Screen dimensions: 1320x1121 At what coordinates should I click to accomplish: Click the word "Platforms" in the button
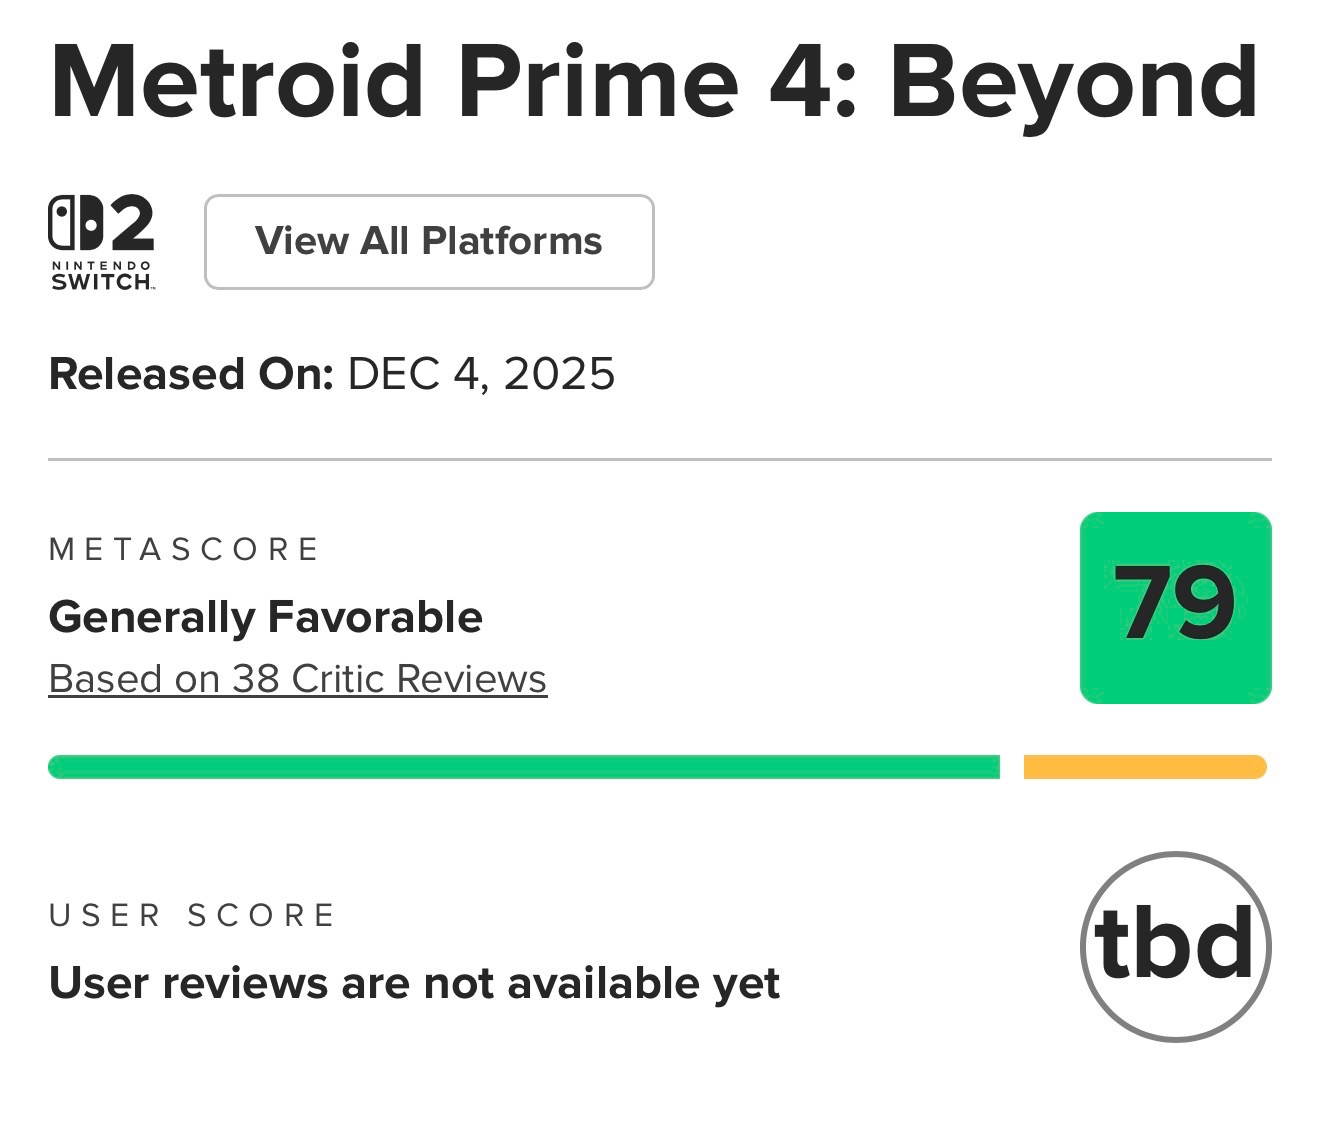(512, 241)
